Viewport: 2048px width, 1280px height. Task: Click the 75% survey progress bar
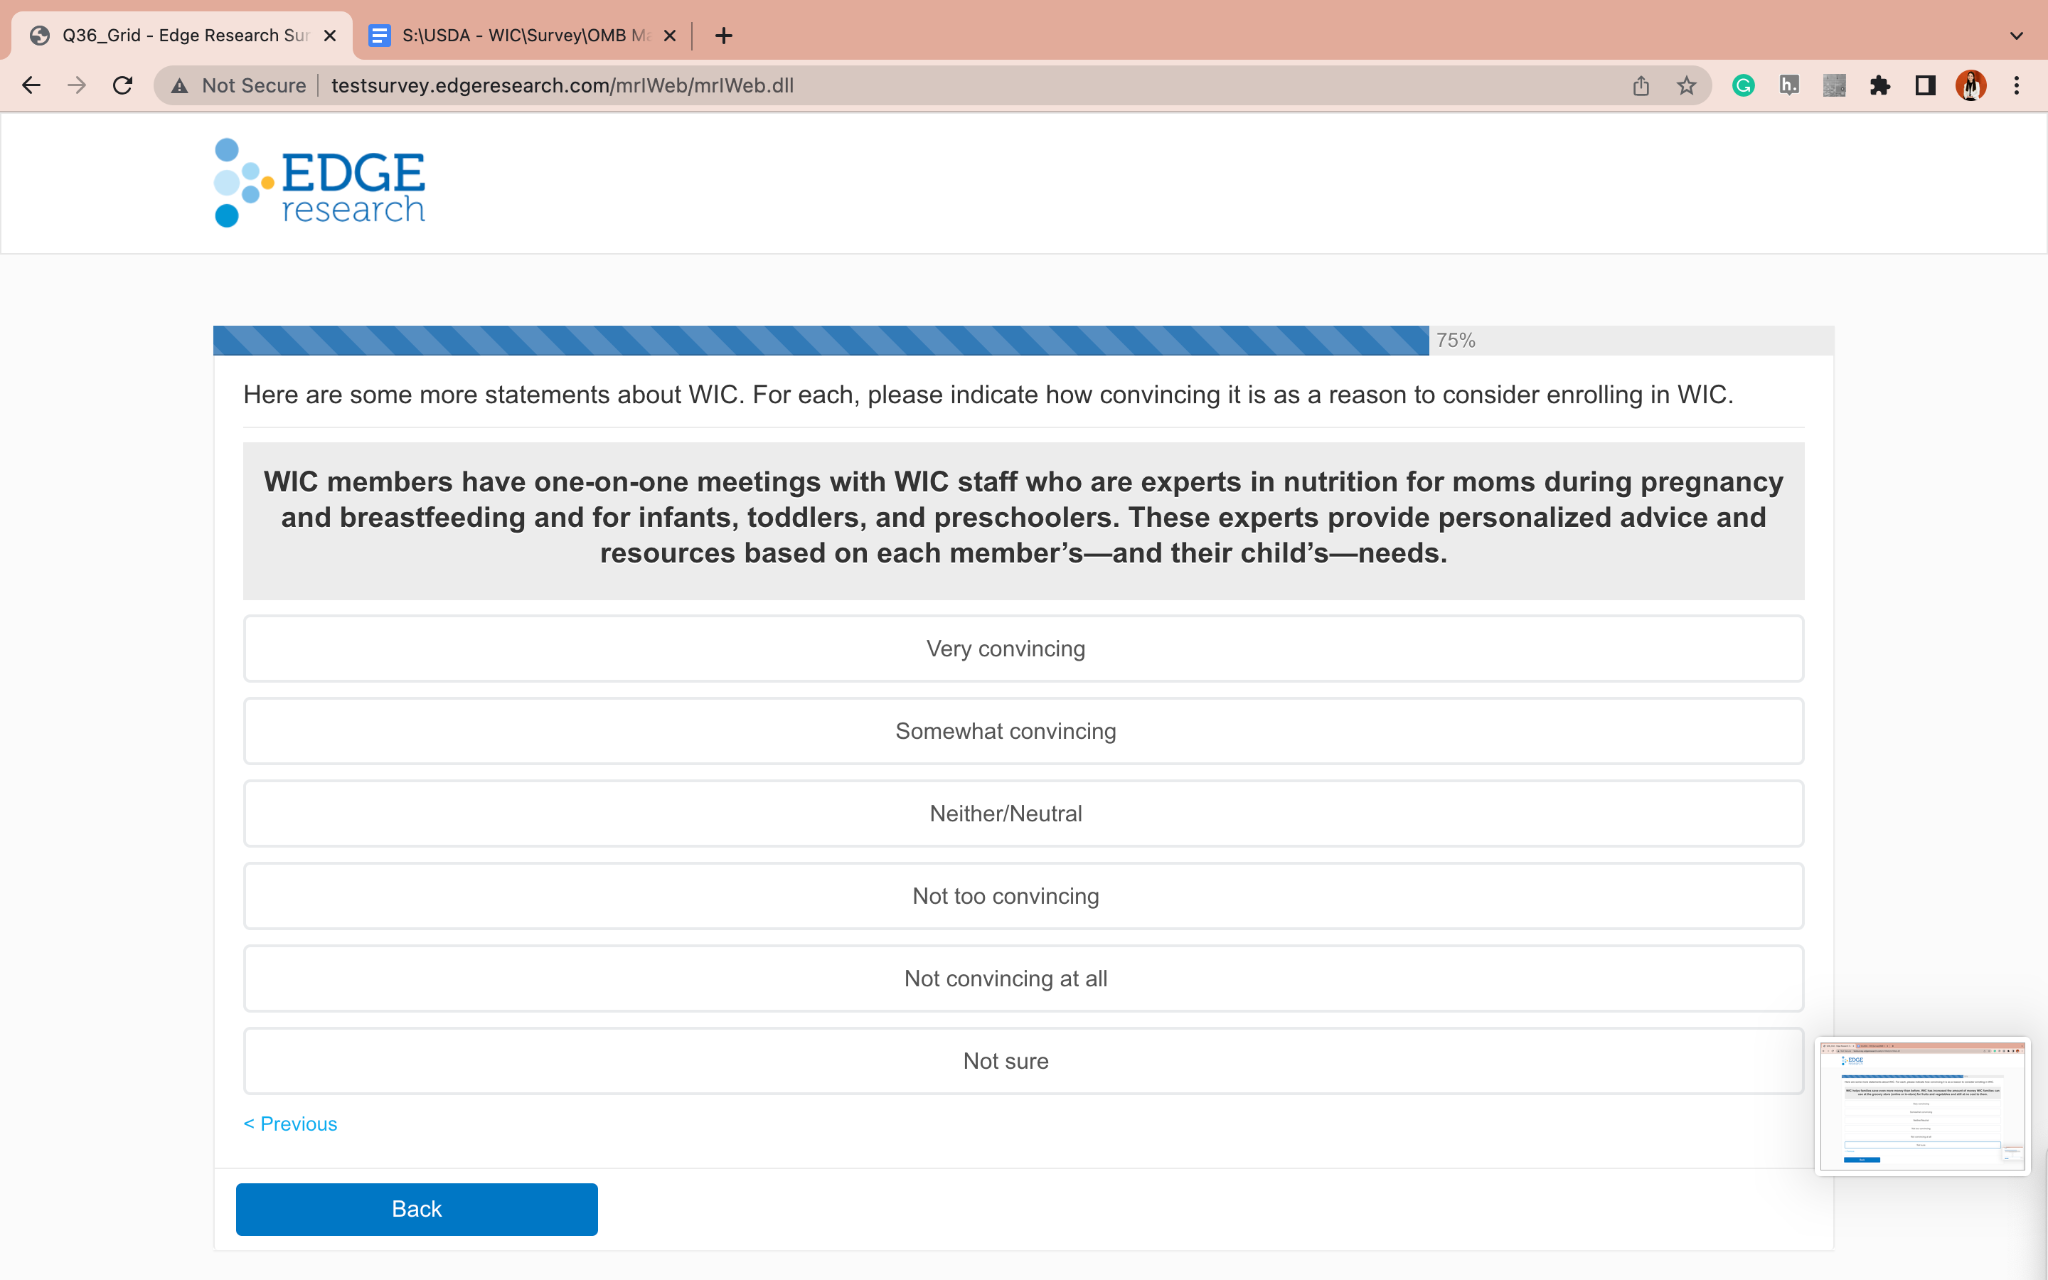coord(820,341)
